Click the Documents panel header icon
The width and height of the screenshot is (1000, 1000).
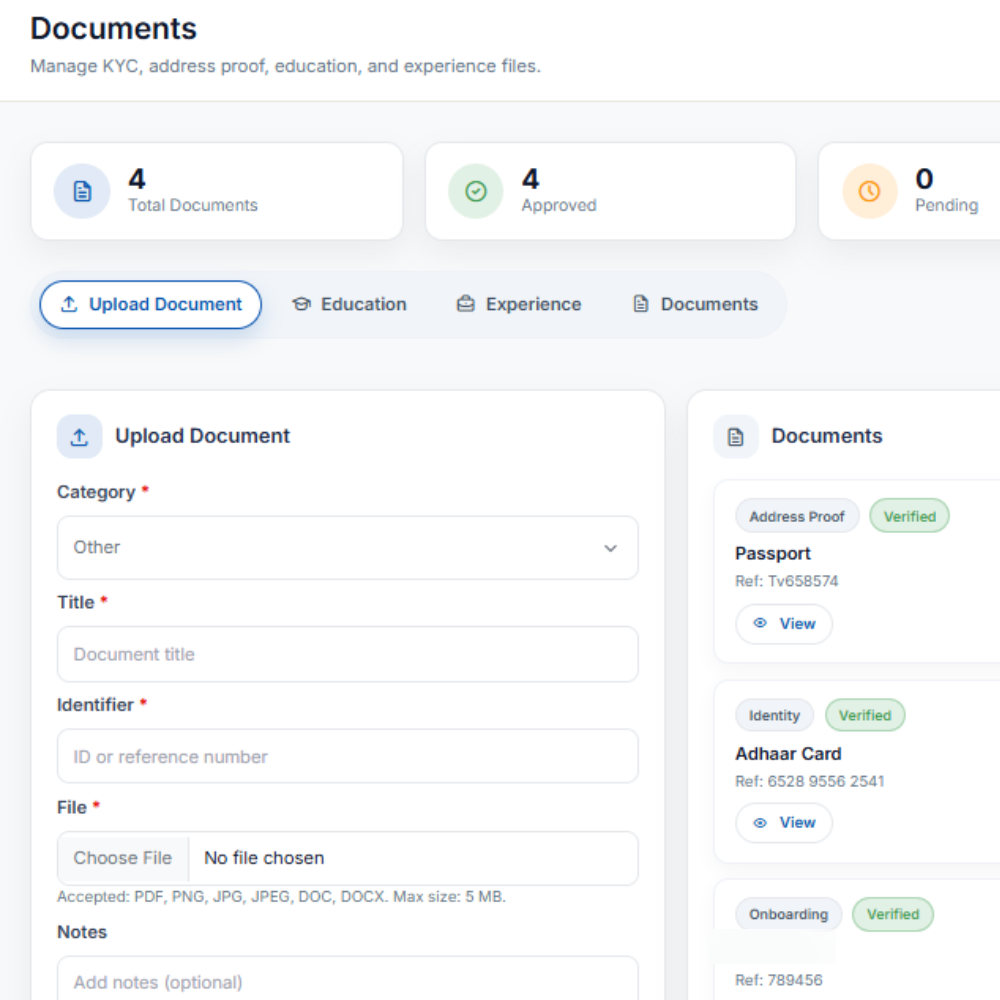coord(736,437)
